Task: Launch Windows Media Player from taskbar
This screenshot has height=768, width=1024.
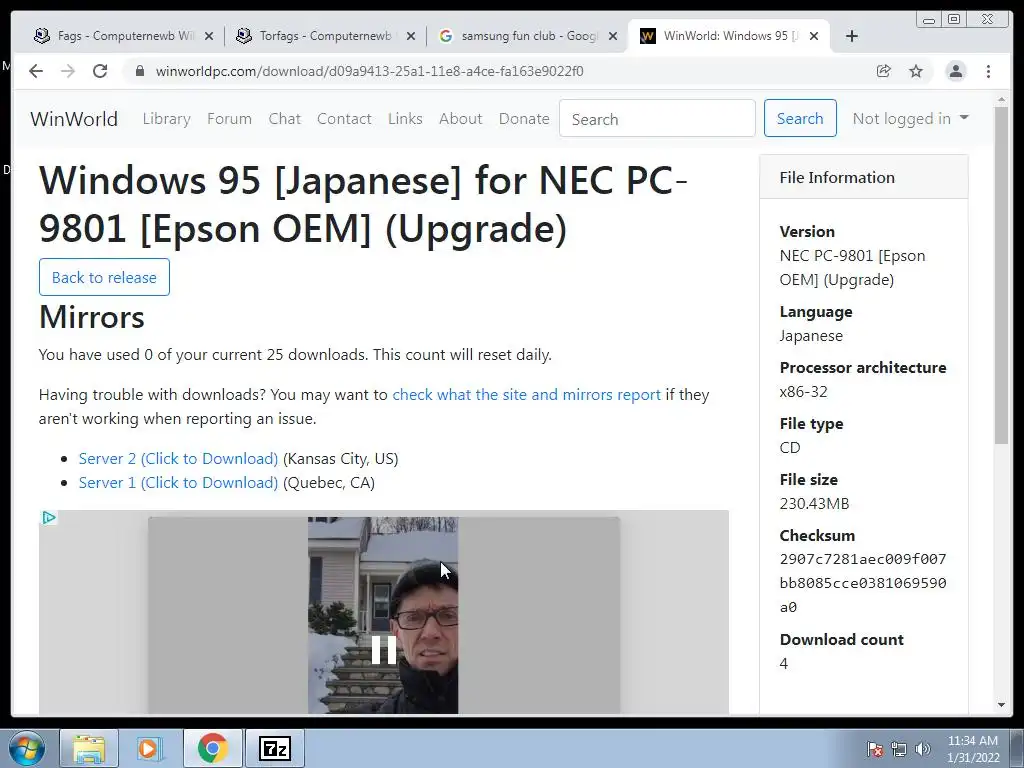Action: click(150, 748)
